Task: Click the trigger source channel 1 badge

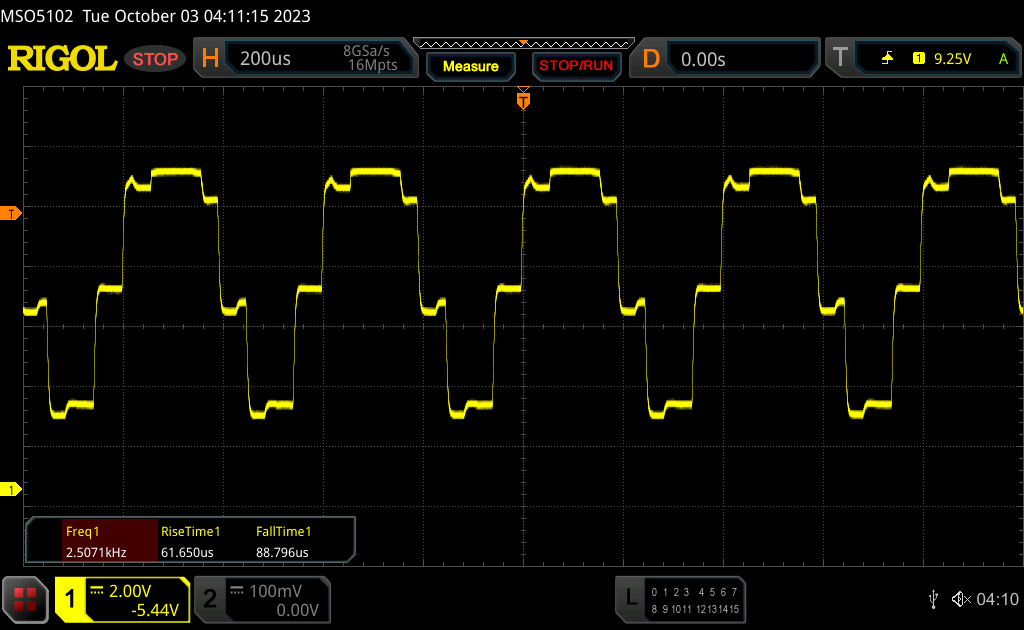Action: 918,59
